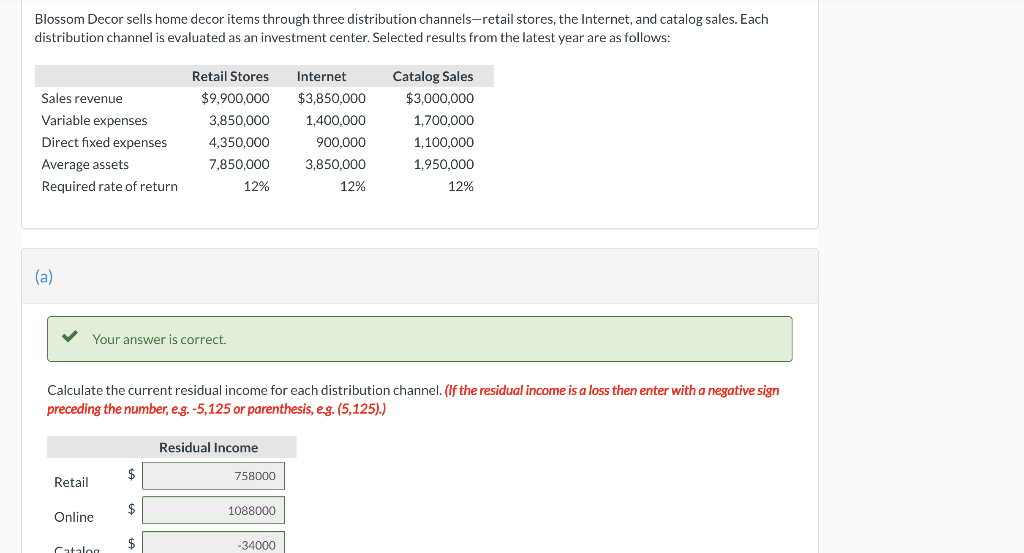Image resolution: width=1024 pixels, height=553 pixels.
Task: Select the Retail Stores column header
Action: tap(230, 76)
